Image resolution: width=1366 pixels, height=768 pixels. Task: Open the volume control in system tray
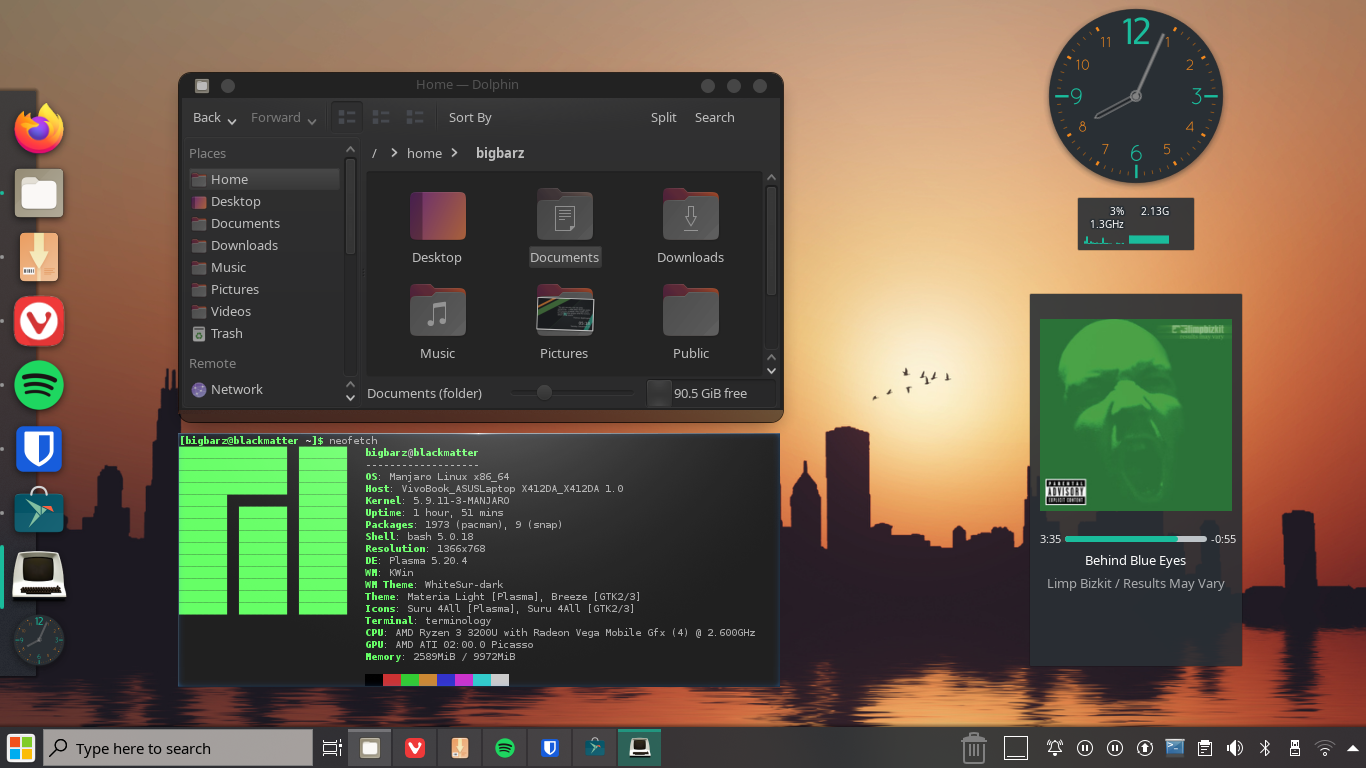[x=1235, y=748]
